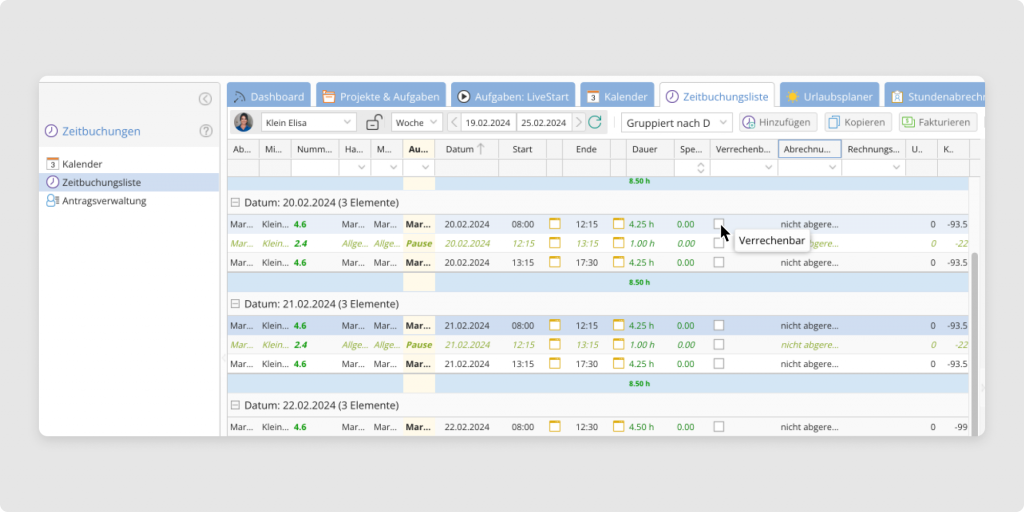Open the Aufgaben: LiveStart tab
Viewport: 1024px width, 512px height.
point(512,97)
